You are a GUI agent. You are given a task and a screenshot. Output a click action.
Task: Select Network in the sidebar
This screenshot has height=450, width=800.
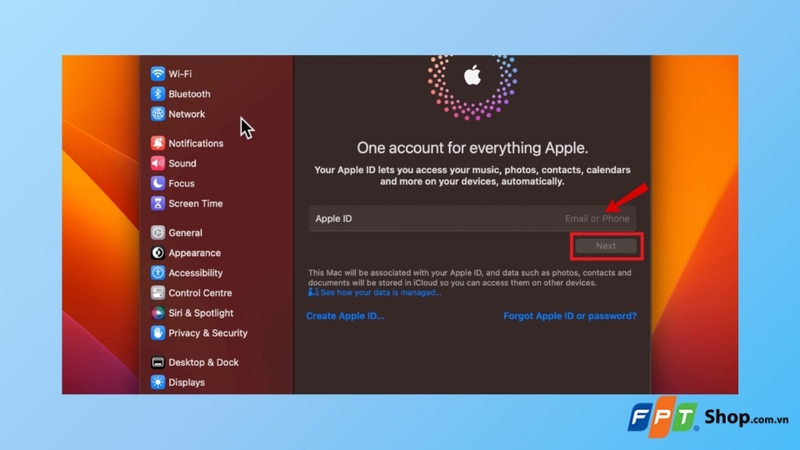(x=187, y=114)
